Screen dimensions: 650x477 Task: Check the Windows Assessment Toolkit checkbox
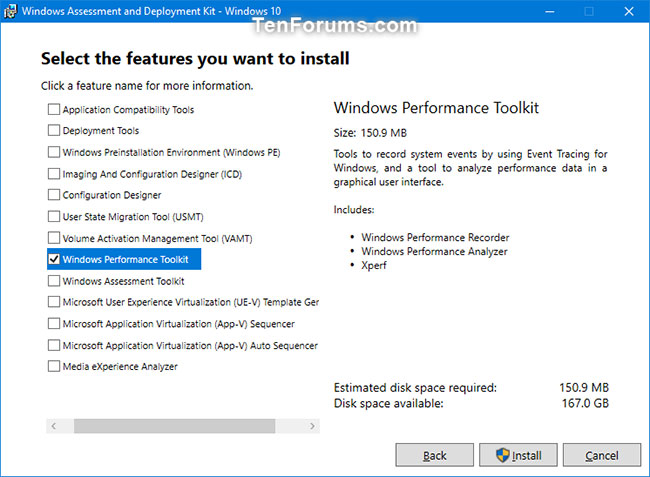tap(54, 281)
